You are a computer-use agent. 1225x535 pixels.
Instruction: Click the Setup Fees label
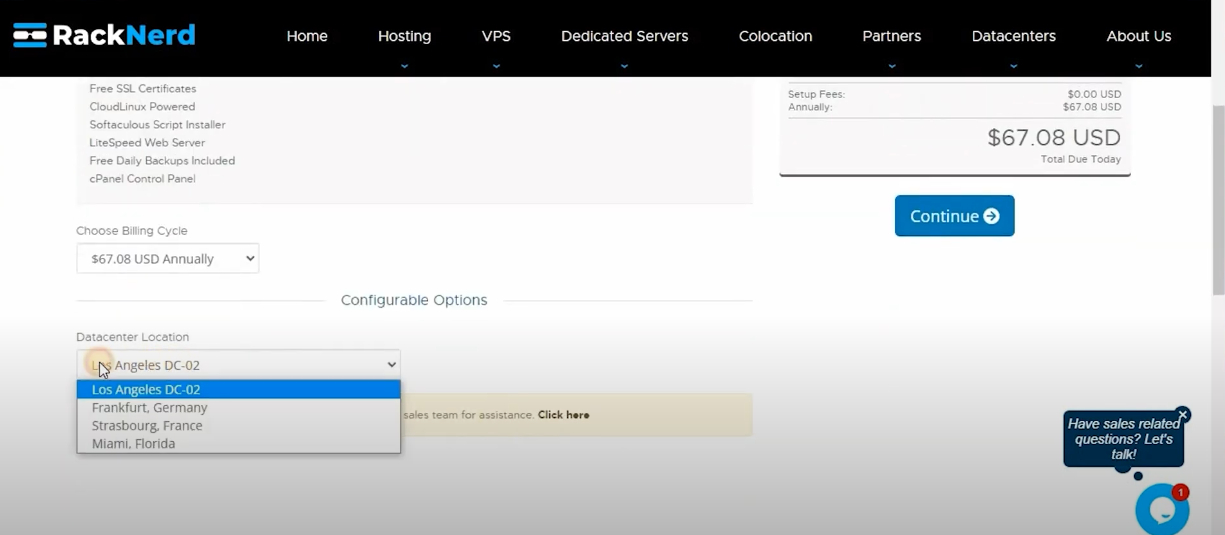(x=816, y=95)
